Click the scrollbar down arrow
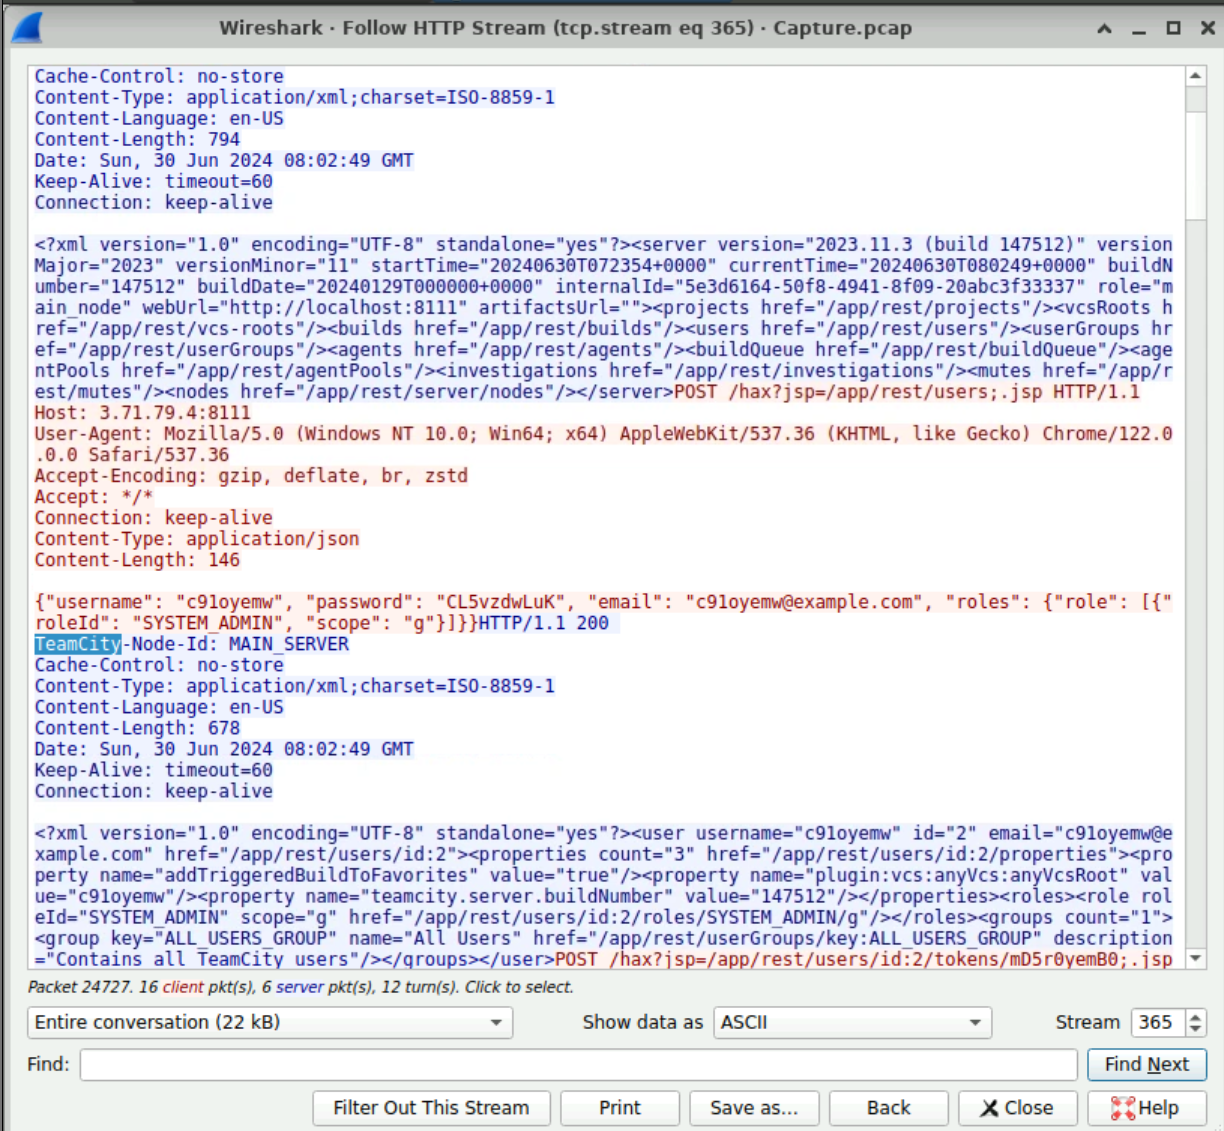Screen dimensions: 1224x1131 (1195, 958)
